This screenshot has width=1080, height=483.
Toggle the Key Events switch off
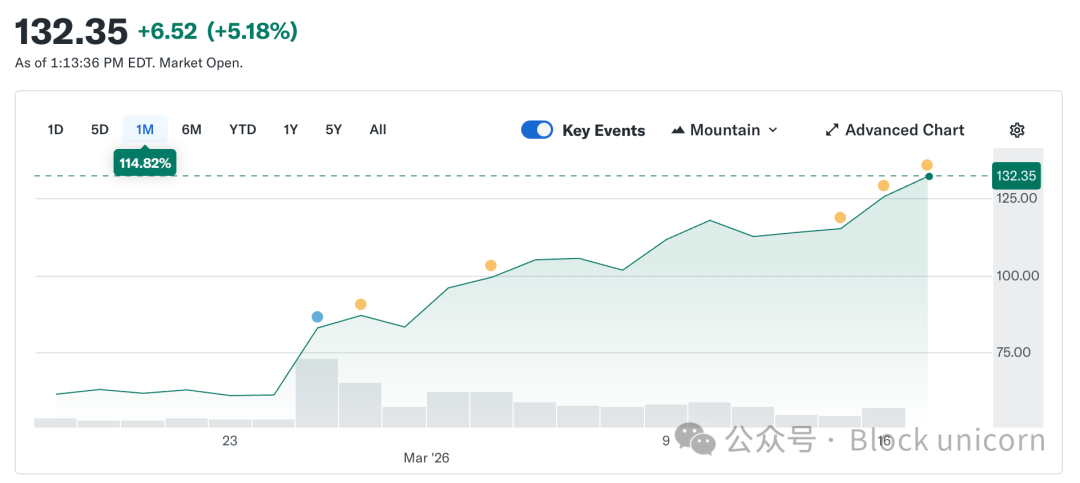click(537, 130)
